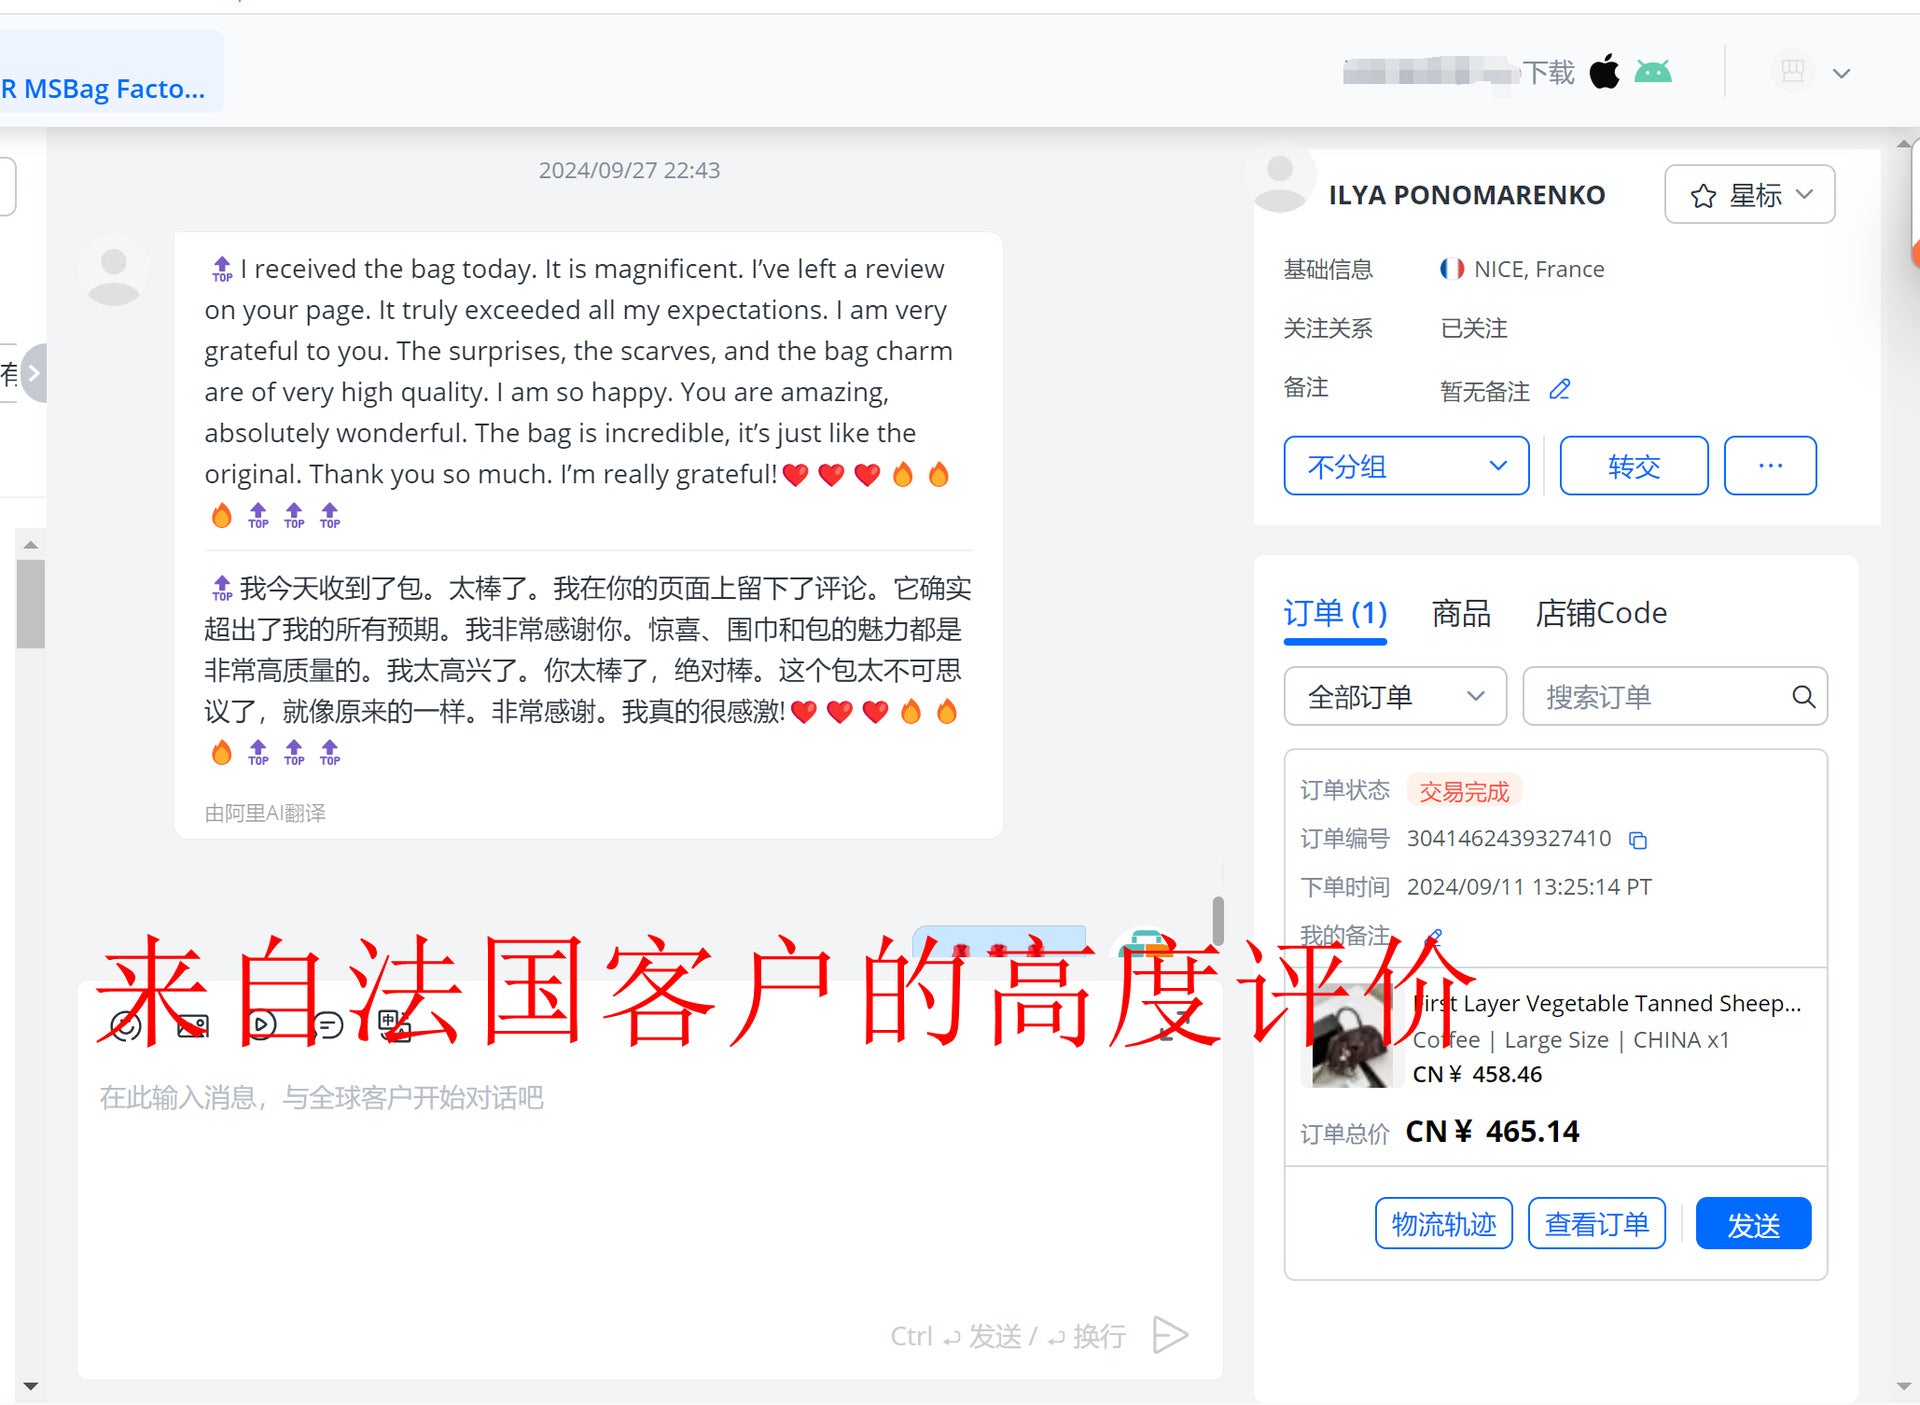Click the 已关注 follow status text

(x=1474, y=328)
